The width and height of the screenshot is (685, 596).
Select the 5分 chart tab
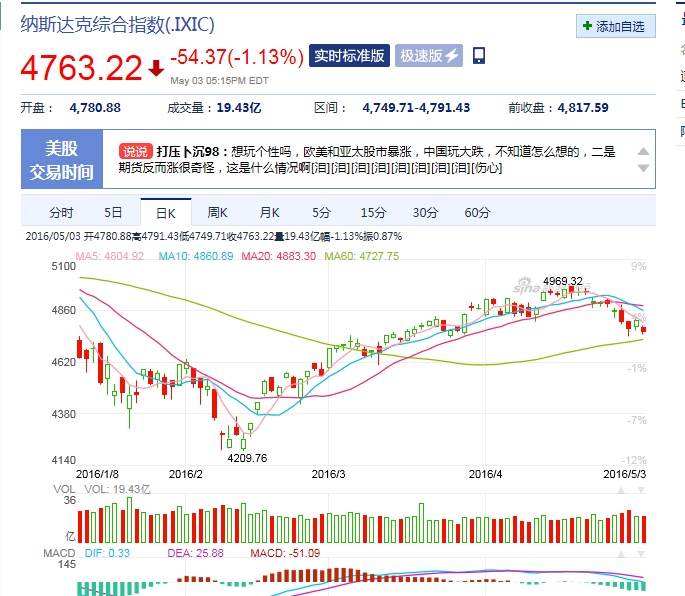(322, 213)
